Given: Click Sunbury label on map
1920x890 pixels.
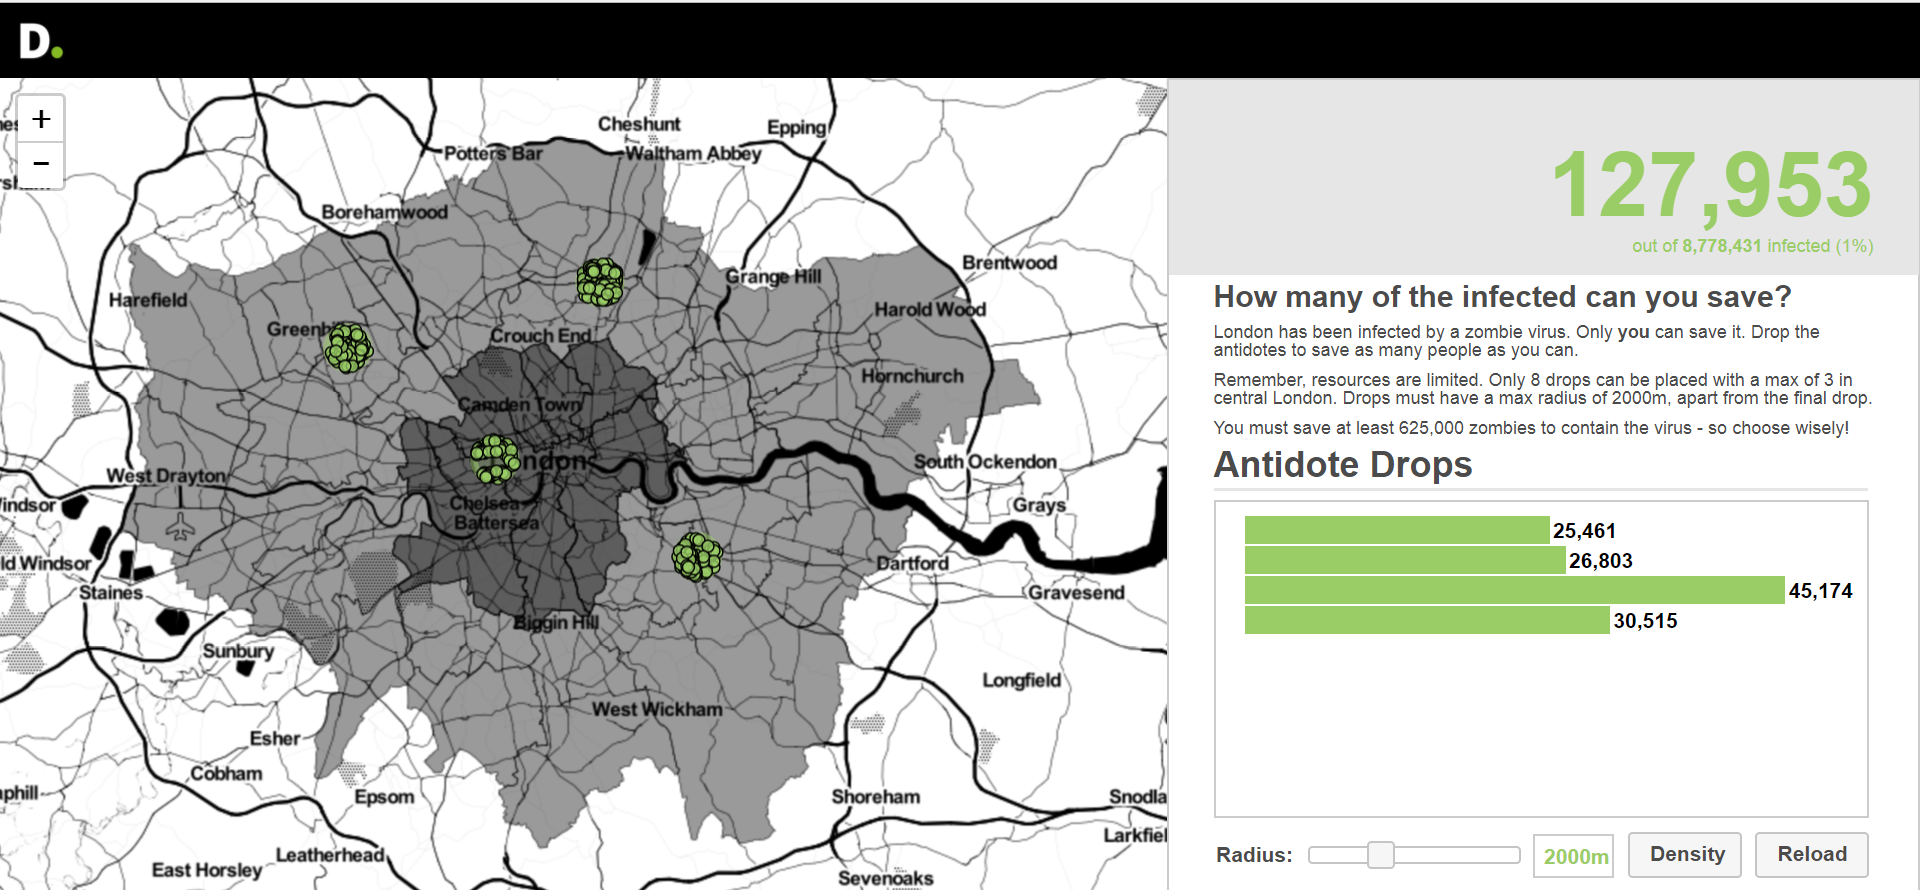Looking at the screenshot, I should tap(238, 651).
